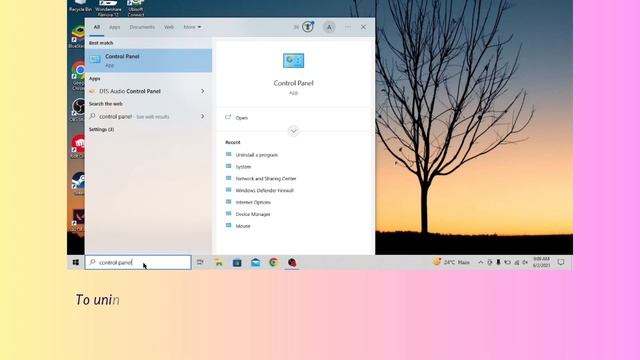Focus the taskbar search box containing control panel
The image size is (640, 360).
(138, 262)
